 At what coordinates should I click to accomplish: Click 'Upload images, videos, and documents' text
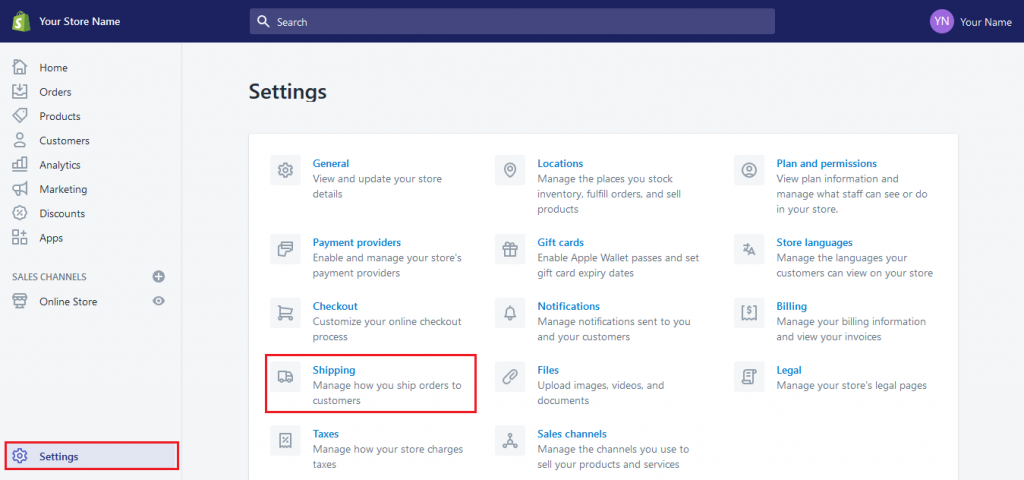[x=601, y=392]
